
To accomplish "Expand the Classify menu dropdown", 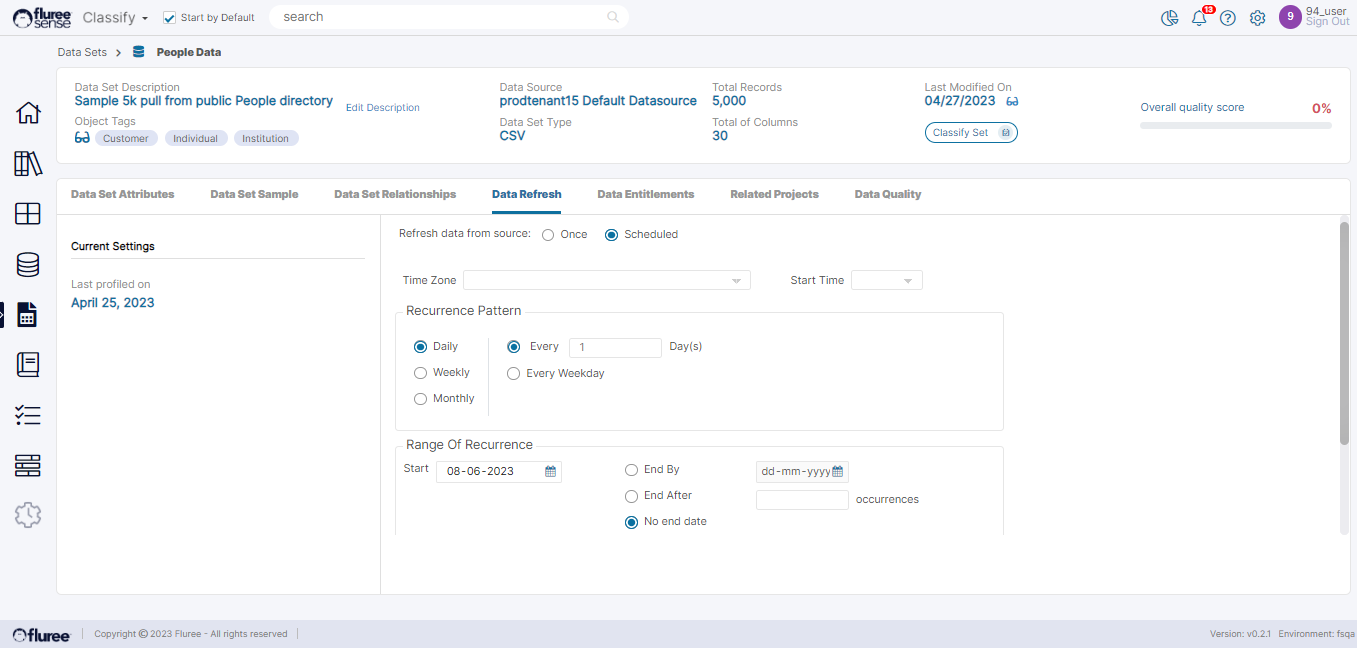I will coord(116,18).
